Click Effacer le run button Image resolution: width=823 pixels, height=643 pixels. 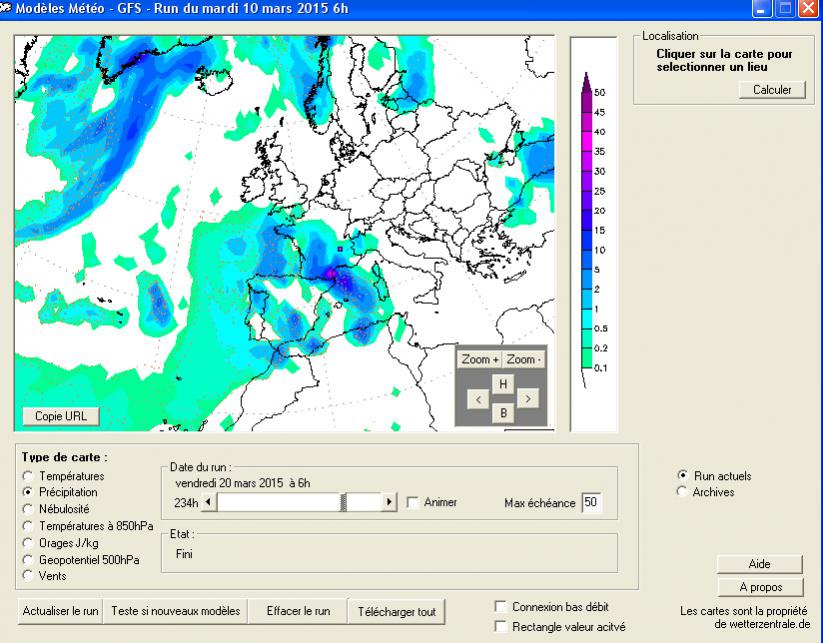298,612
